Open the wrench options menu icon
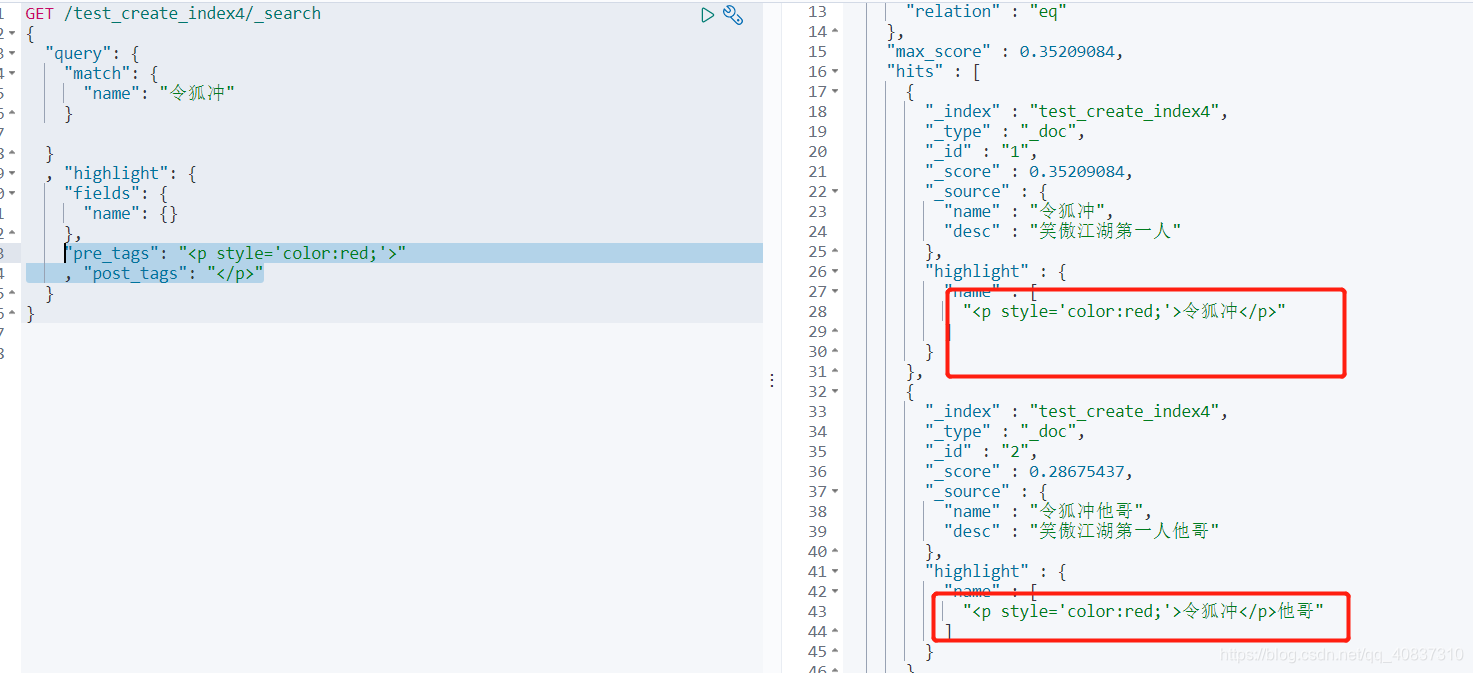Screen dimensions: 1473x673 tap(733, 15)
